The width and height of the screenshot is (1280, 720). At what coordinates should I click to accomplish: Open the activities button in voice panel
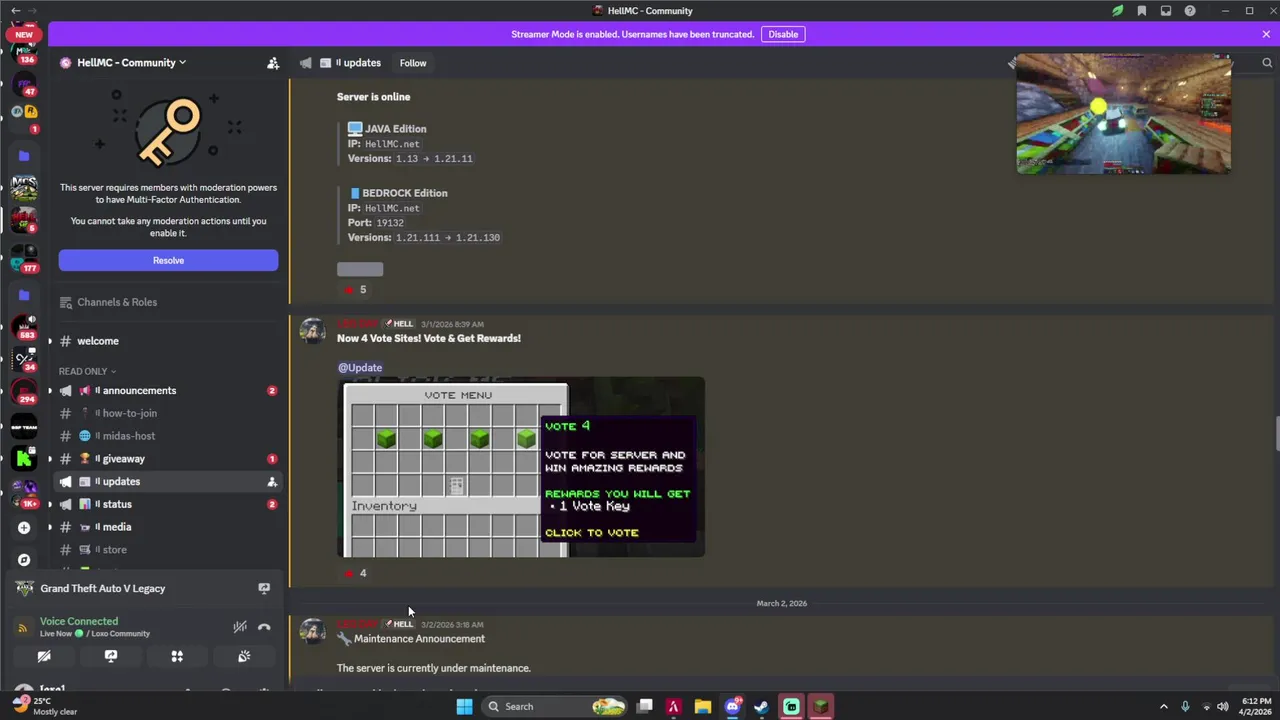pyautogui.click(x=177, y=657)
